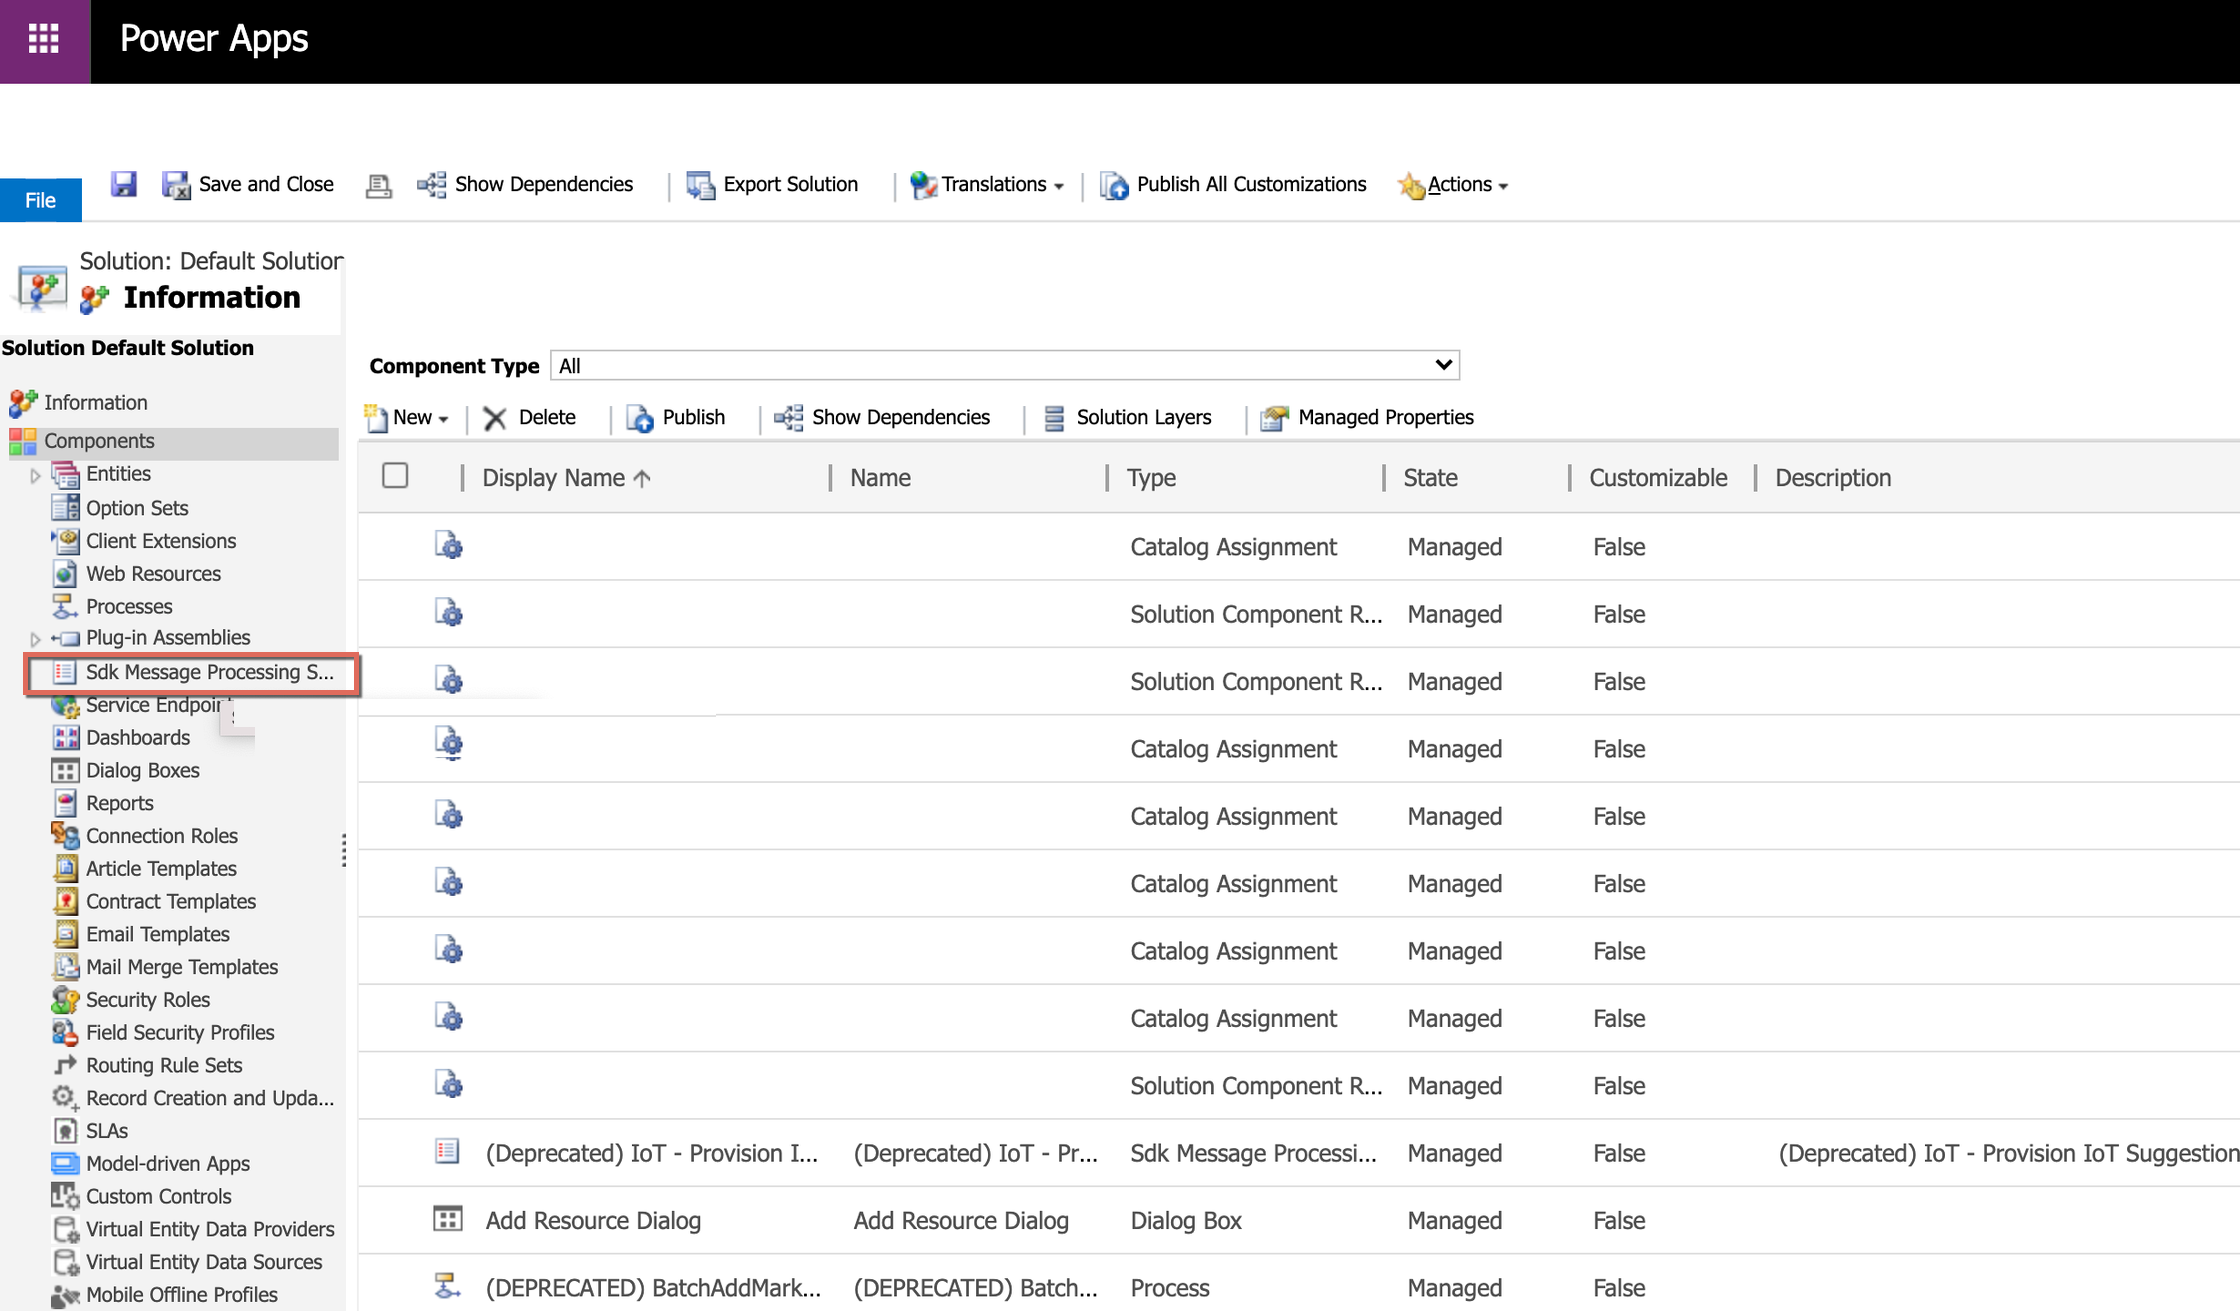The image size is (2240, 1311).
Task: Click the Routing Rule Sets arrow icon
Action: pyautogui.click(x=65, y=1065)
